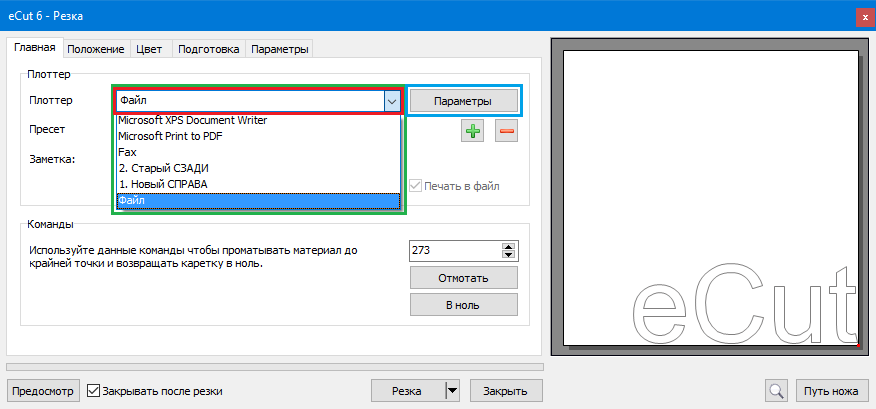Select Microsoft XPS Document Writer
The width and height of the screenshot is (876, 409).
(259, 120)
